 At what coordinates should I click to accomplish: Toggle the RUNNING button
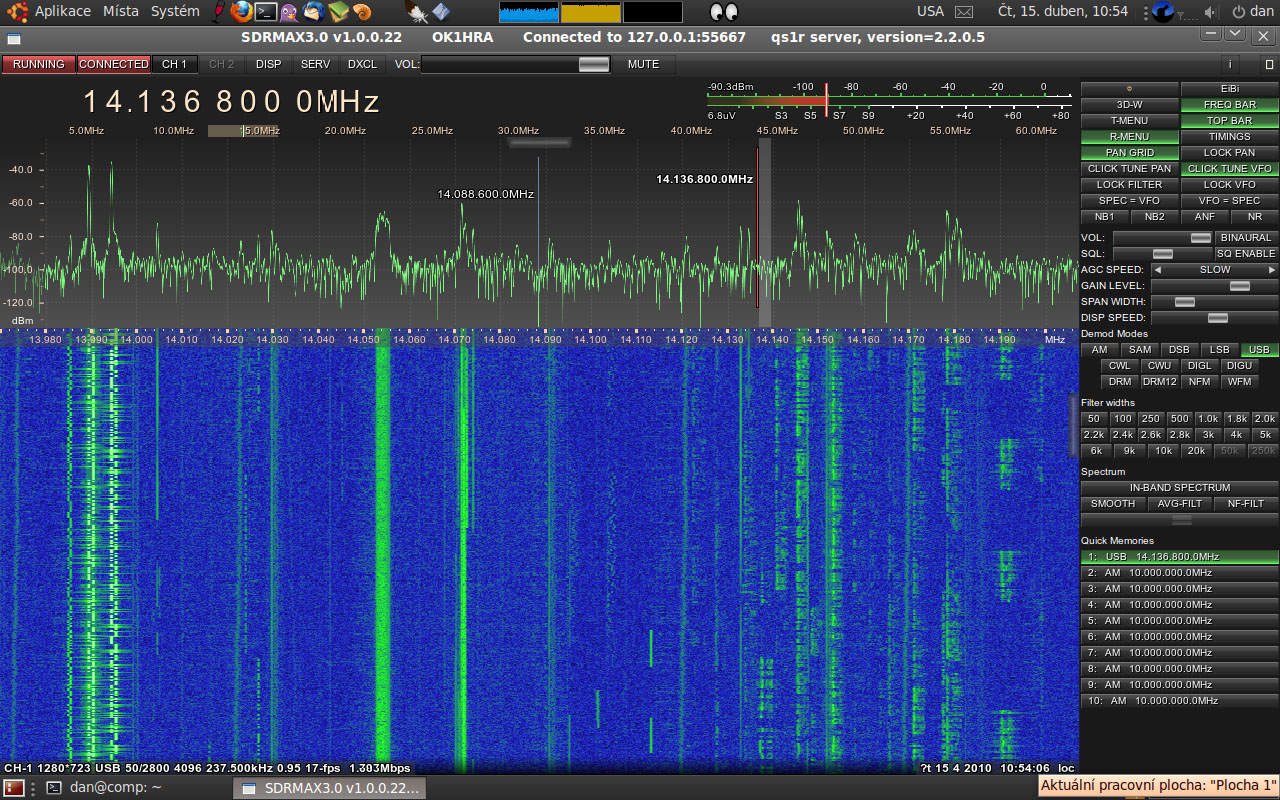39,64
